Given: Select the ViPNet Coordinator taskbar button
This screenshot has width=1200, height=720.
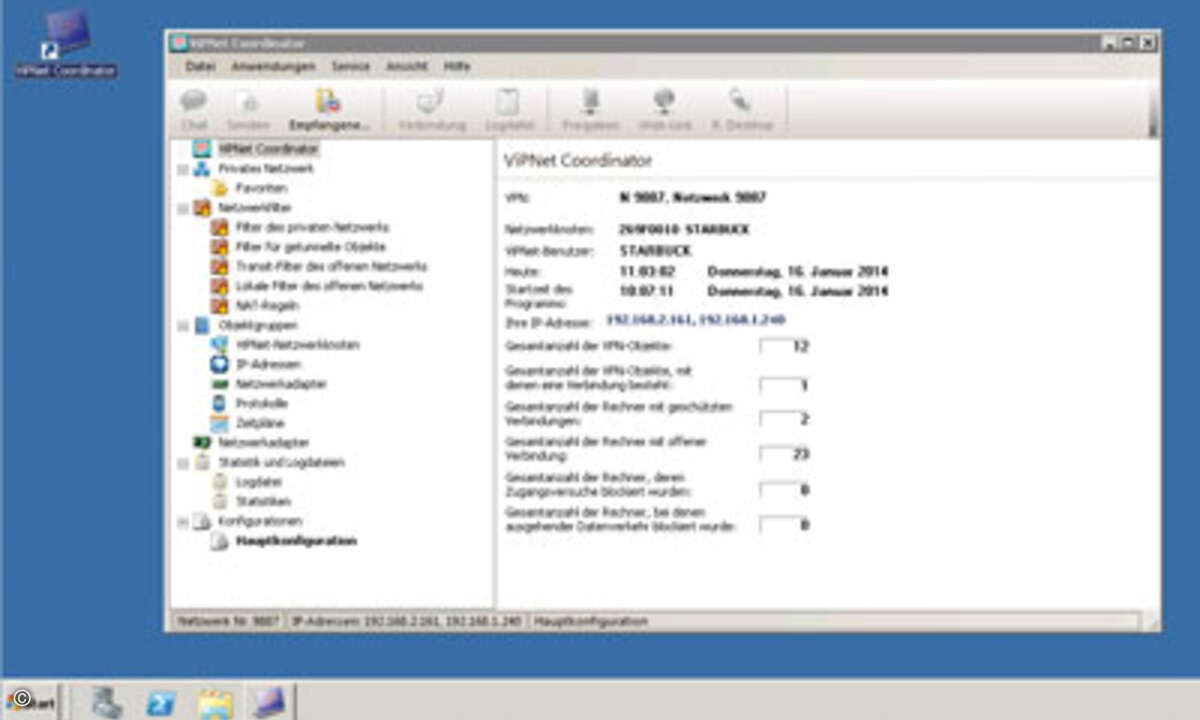Looking at the screenshot, I should click(x=268, y=702).
